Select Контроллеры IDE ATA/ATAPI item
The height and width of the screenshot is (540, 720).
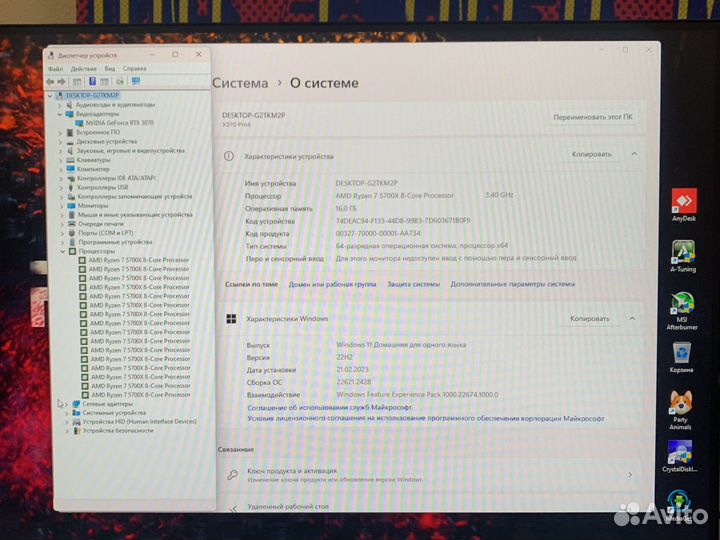(116, 178)
